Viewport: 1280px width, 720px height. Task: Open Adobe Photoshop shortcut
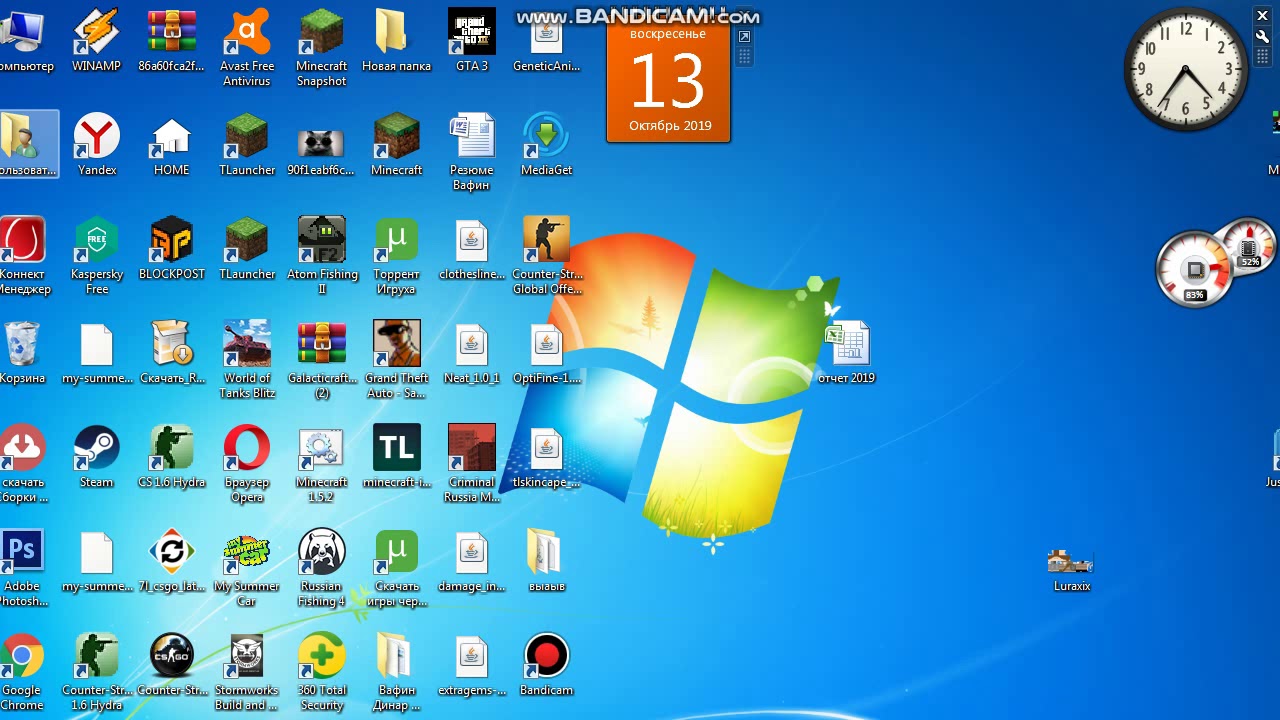pos(22,567)
